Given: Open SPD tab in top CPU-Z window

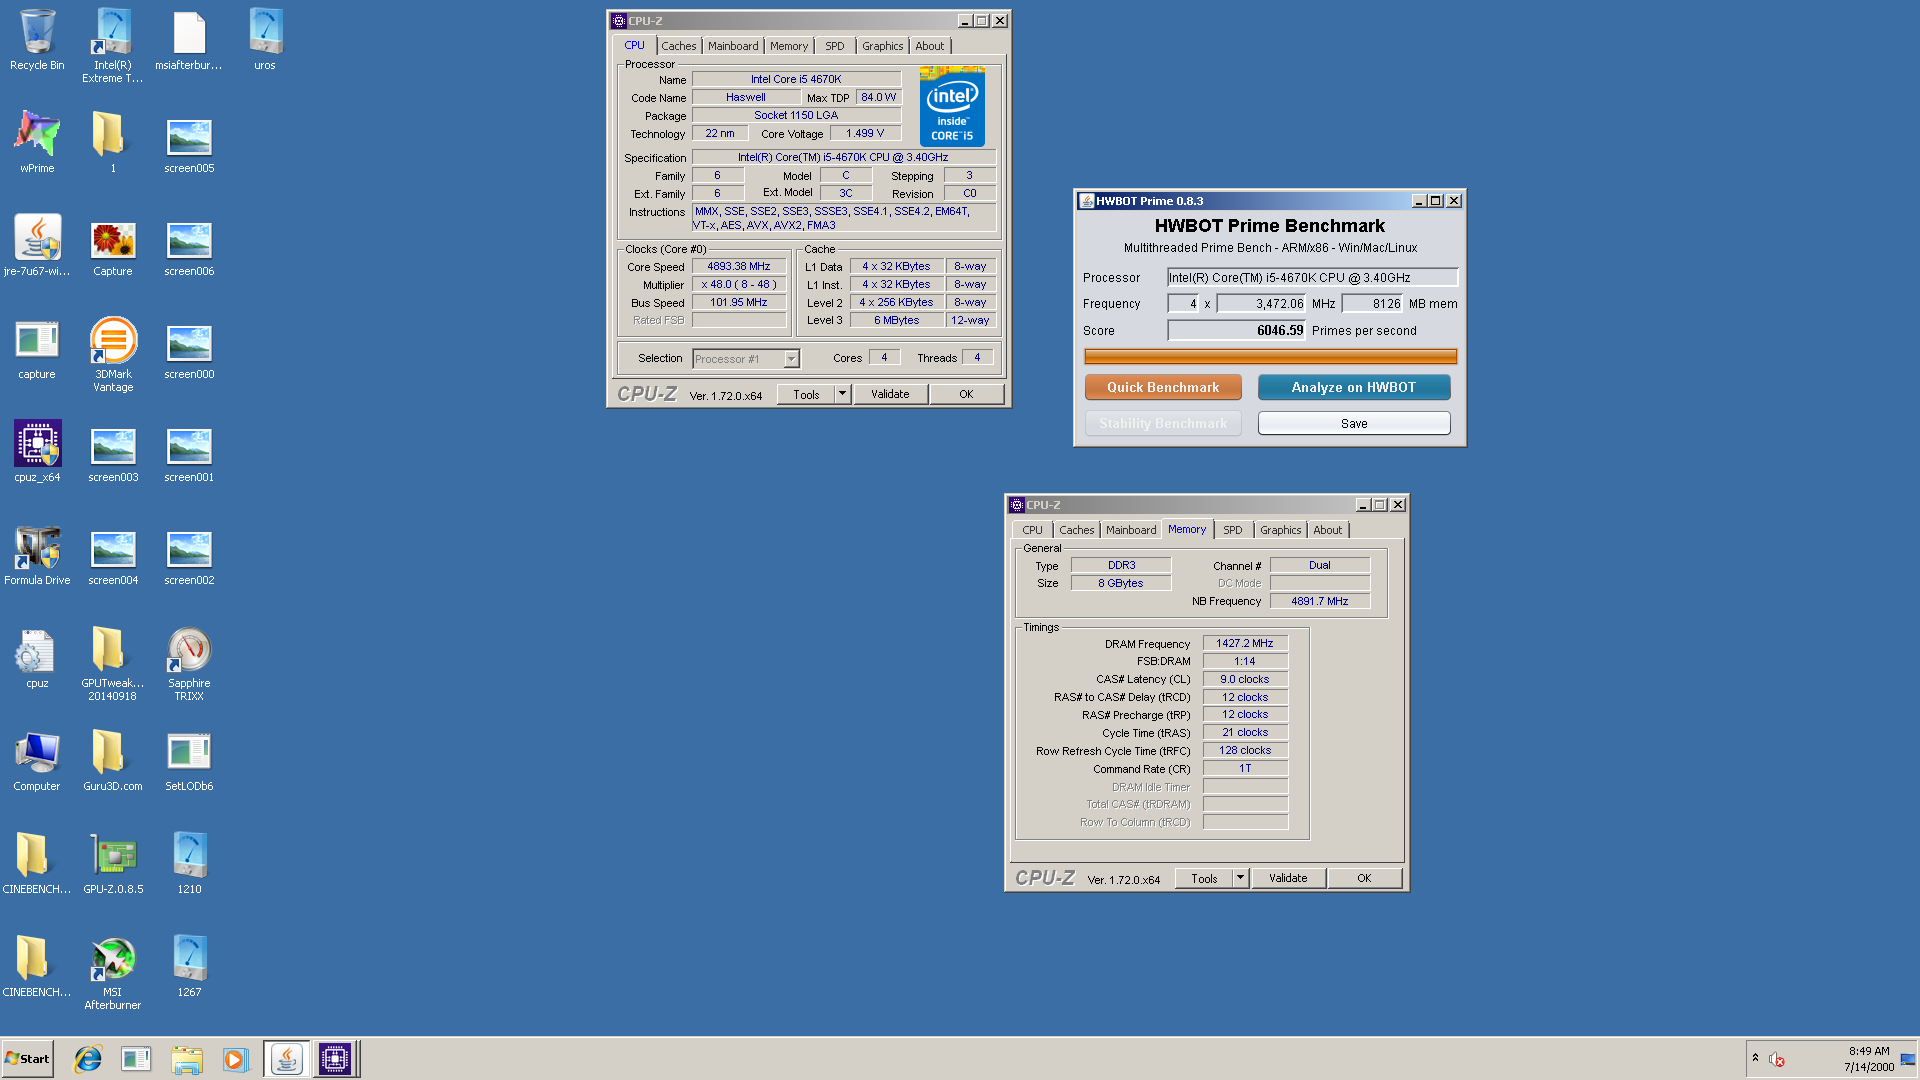Looking at the screenshot, I should click(835, 46).
